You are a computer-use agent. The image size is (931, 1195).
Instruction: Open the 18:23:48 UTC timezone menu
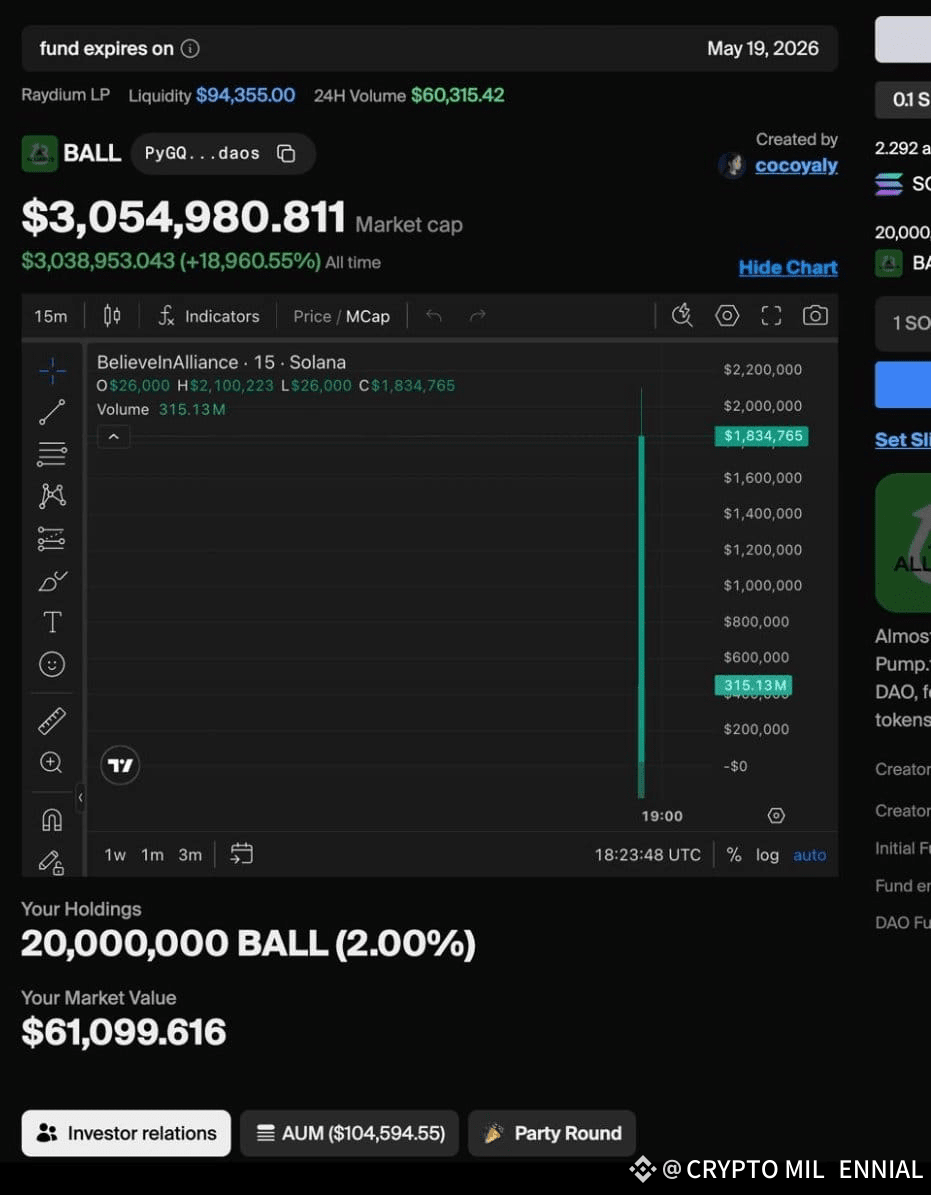click(648, 855)
